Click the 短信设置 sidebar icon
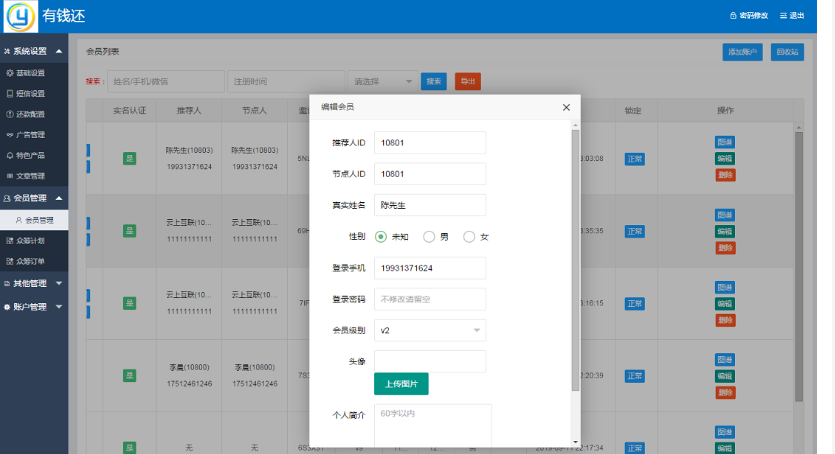Image resolution: width=835 pixels, height=454 pixels. pos(10,94)
